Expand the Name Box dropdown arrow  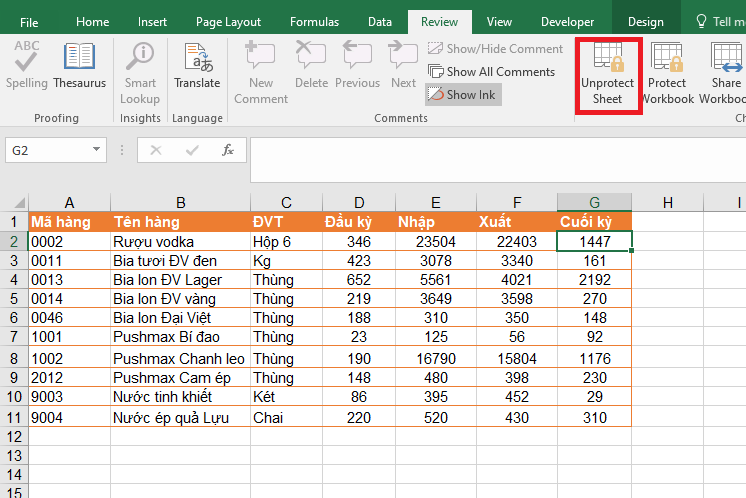[x=97, y=150]
